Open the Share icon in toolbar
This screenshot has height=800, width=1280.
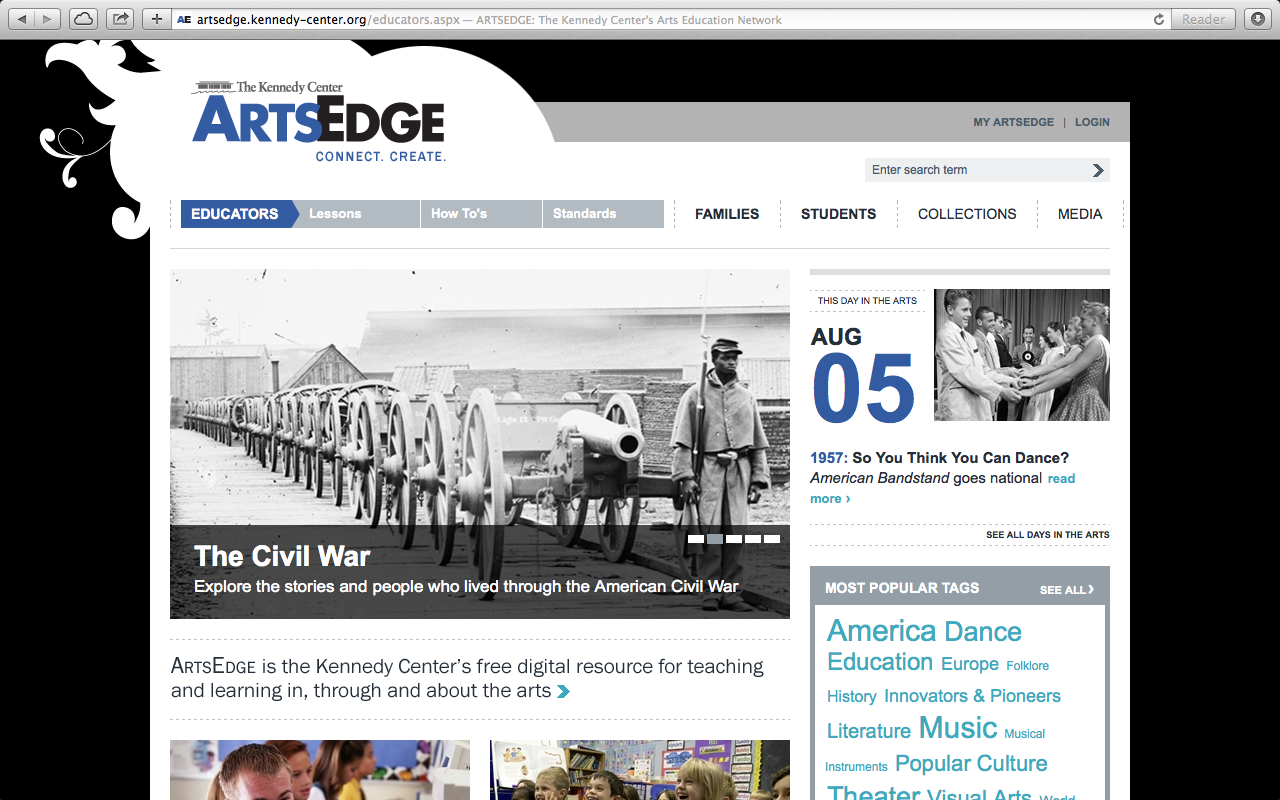(120, 19)
